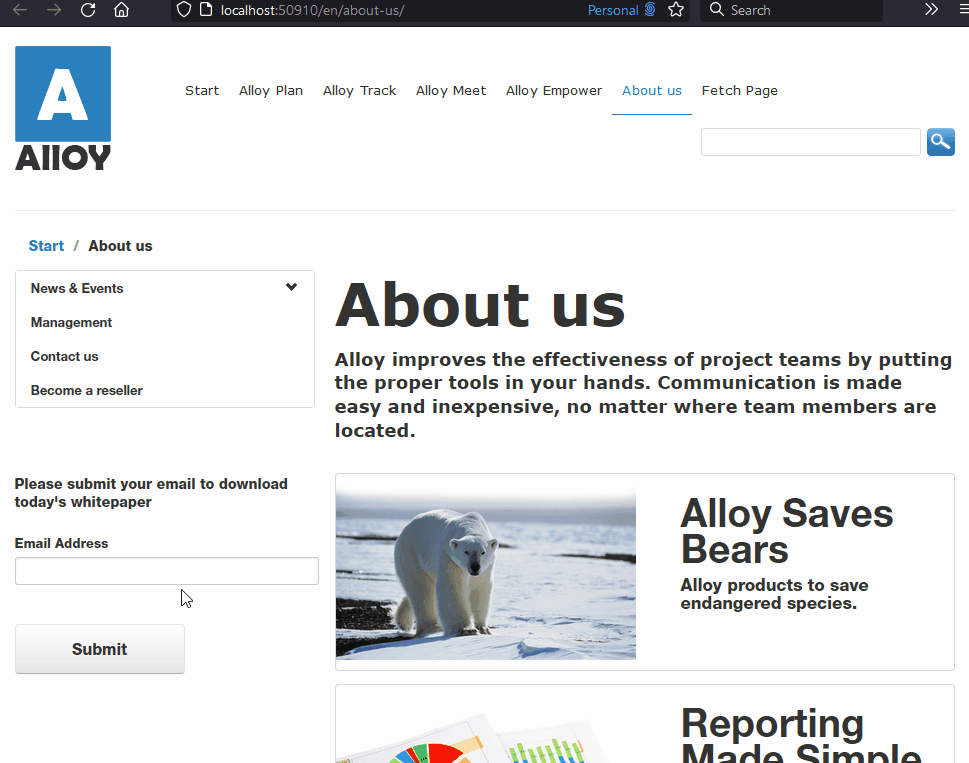Follow the Start breadcrumb link
This screenshot has height=763, width=969.
46,246
